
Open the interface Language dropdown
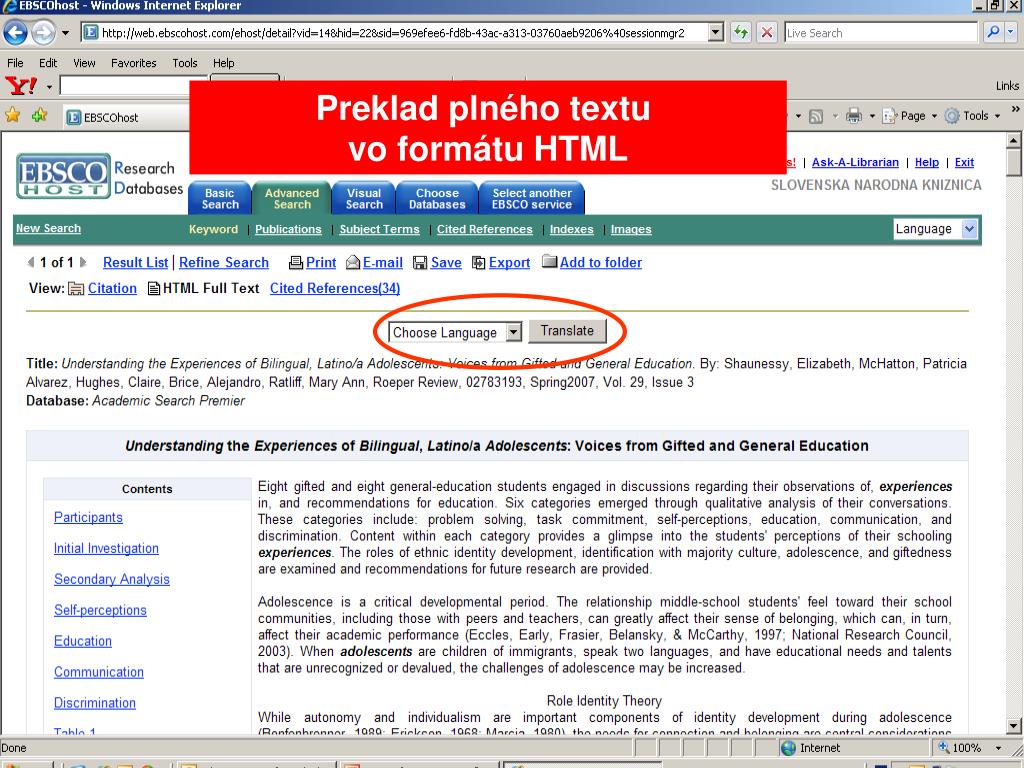935,229
